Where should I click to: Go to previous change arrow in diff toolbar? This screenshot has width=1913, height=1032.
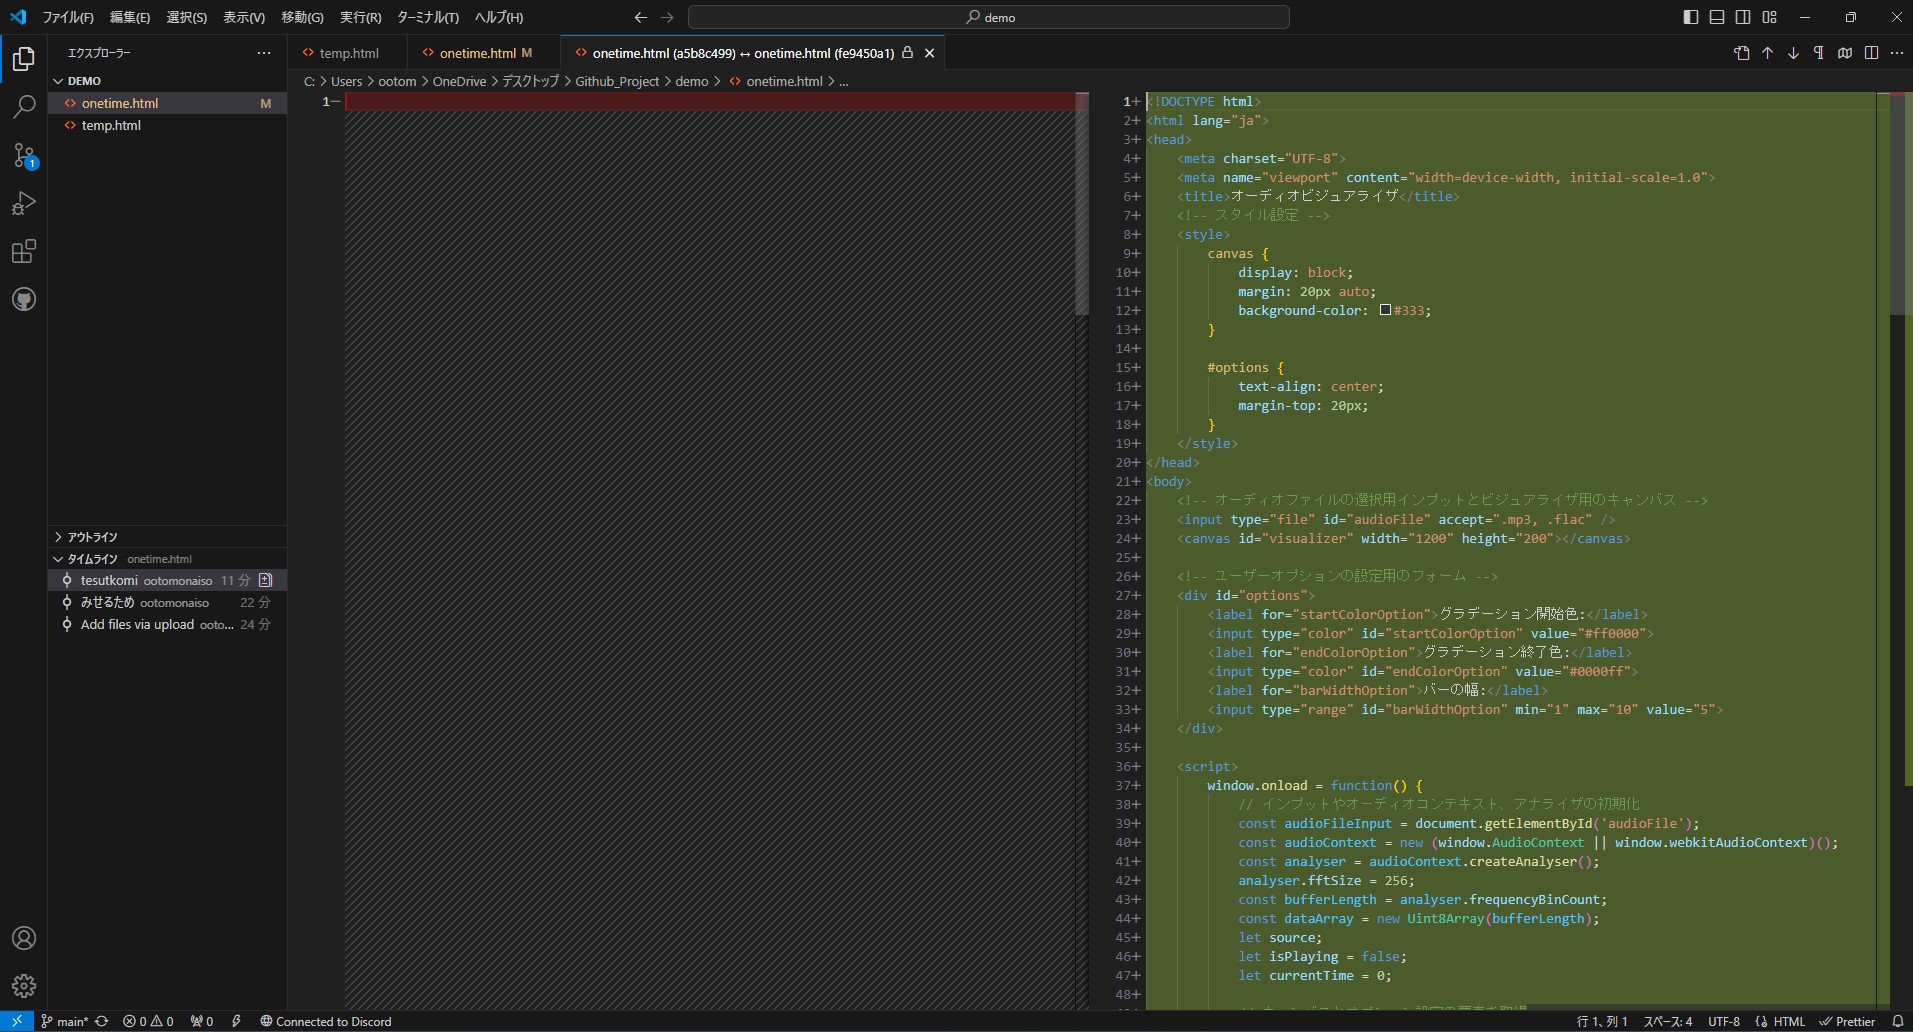point(1767,53)
